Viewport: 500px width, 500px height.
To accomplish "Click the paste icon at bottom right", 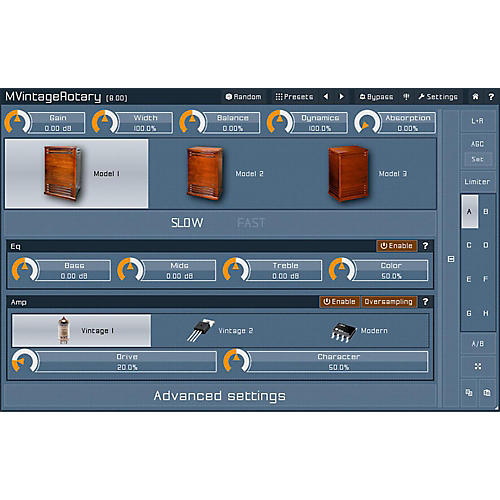I will pyautogui.click(x=487, y=393).
